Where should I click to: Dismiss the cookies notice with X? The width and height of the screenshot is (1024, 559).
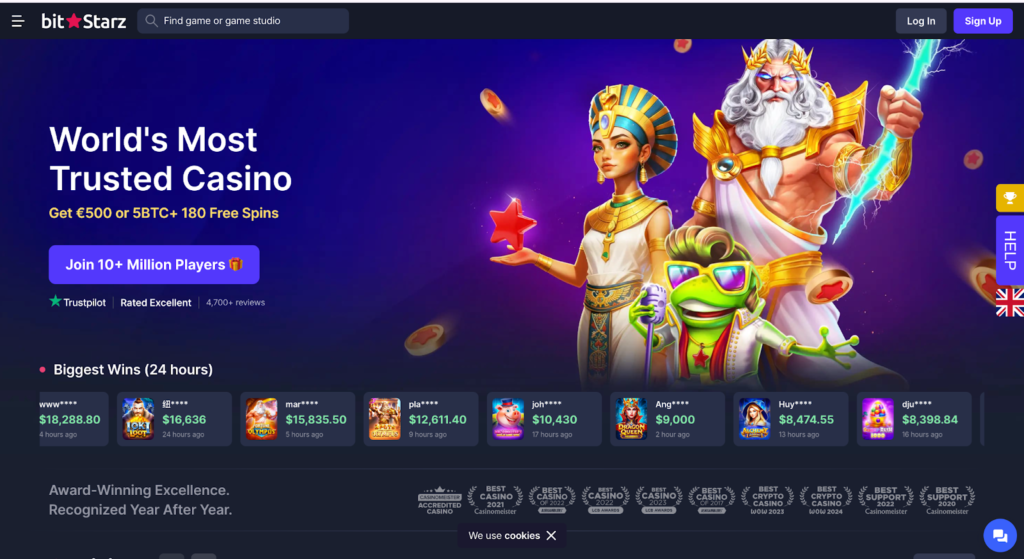(551, 535)
